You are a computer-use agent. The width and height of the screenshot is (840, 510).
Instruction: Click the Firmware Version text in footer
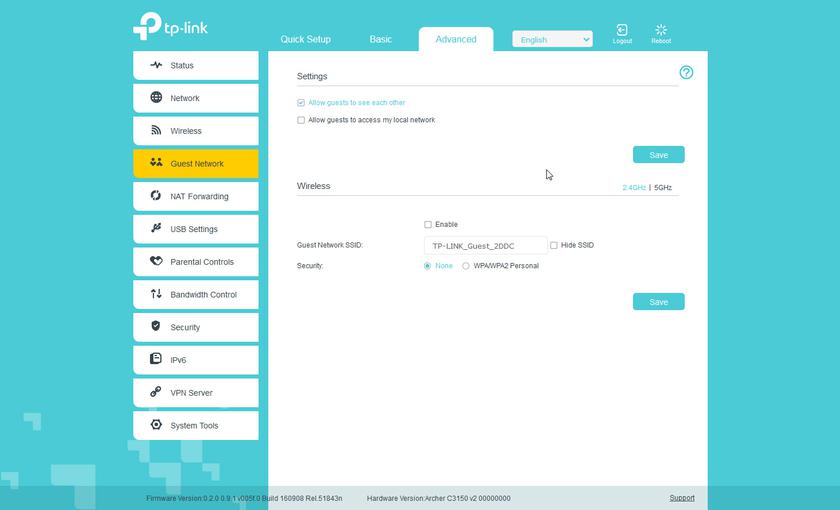244,498
